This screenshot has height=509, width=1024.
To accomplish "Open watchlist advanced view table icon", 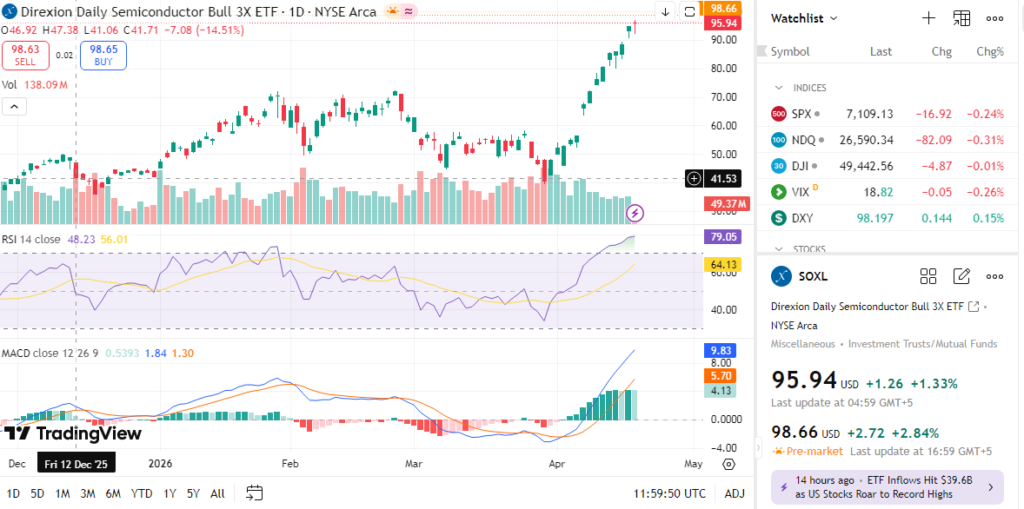I will coord(961,18).
